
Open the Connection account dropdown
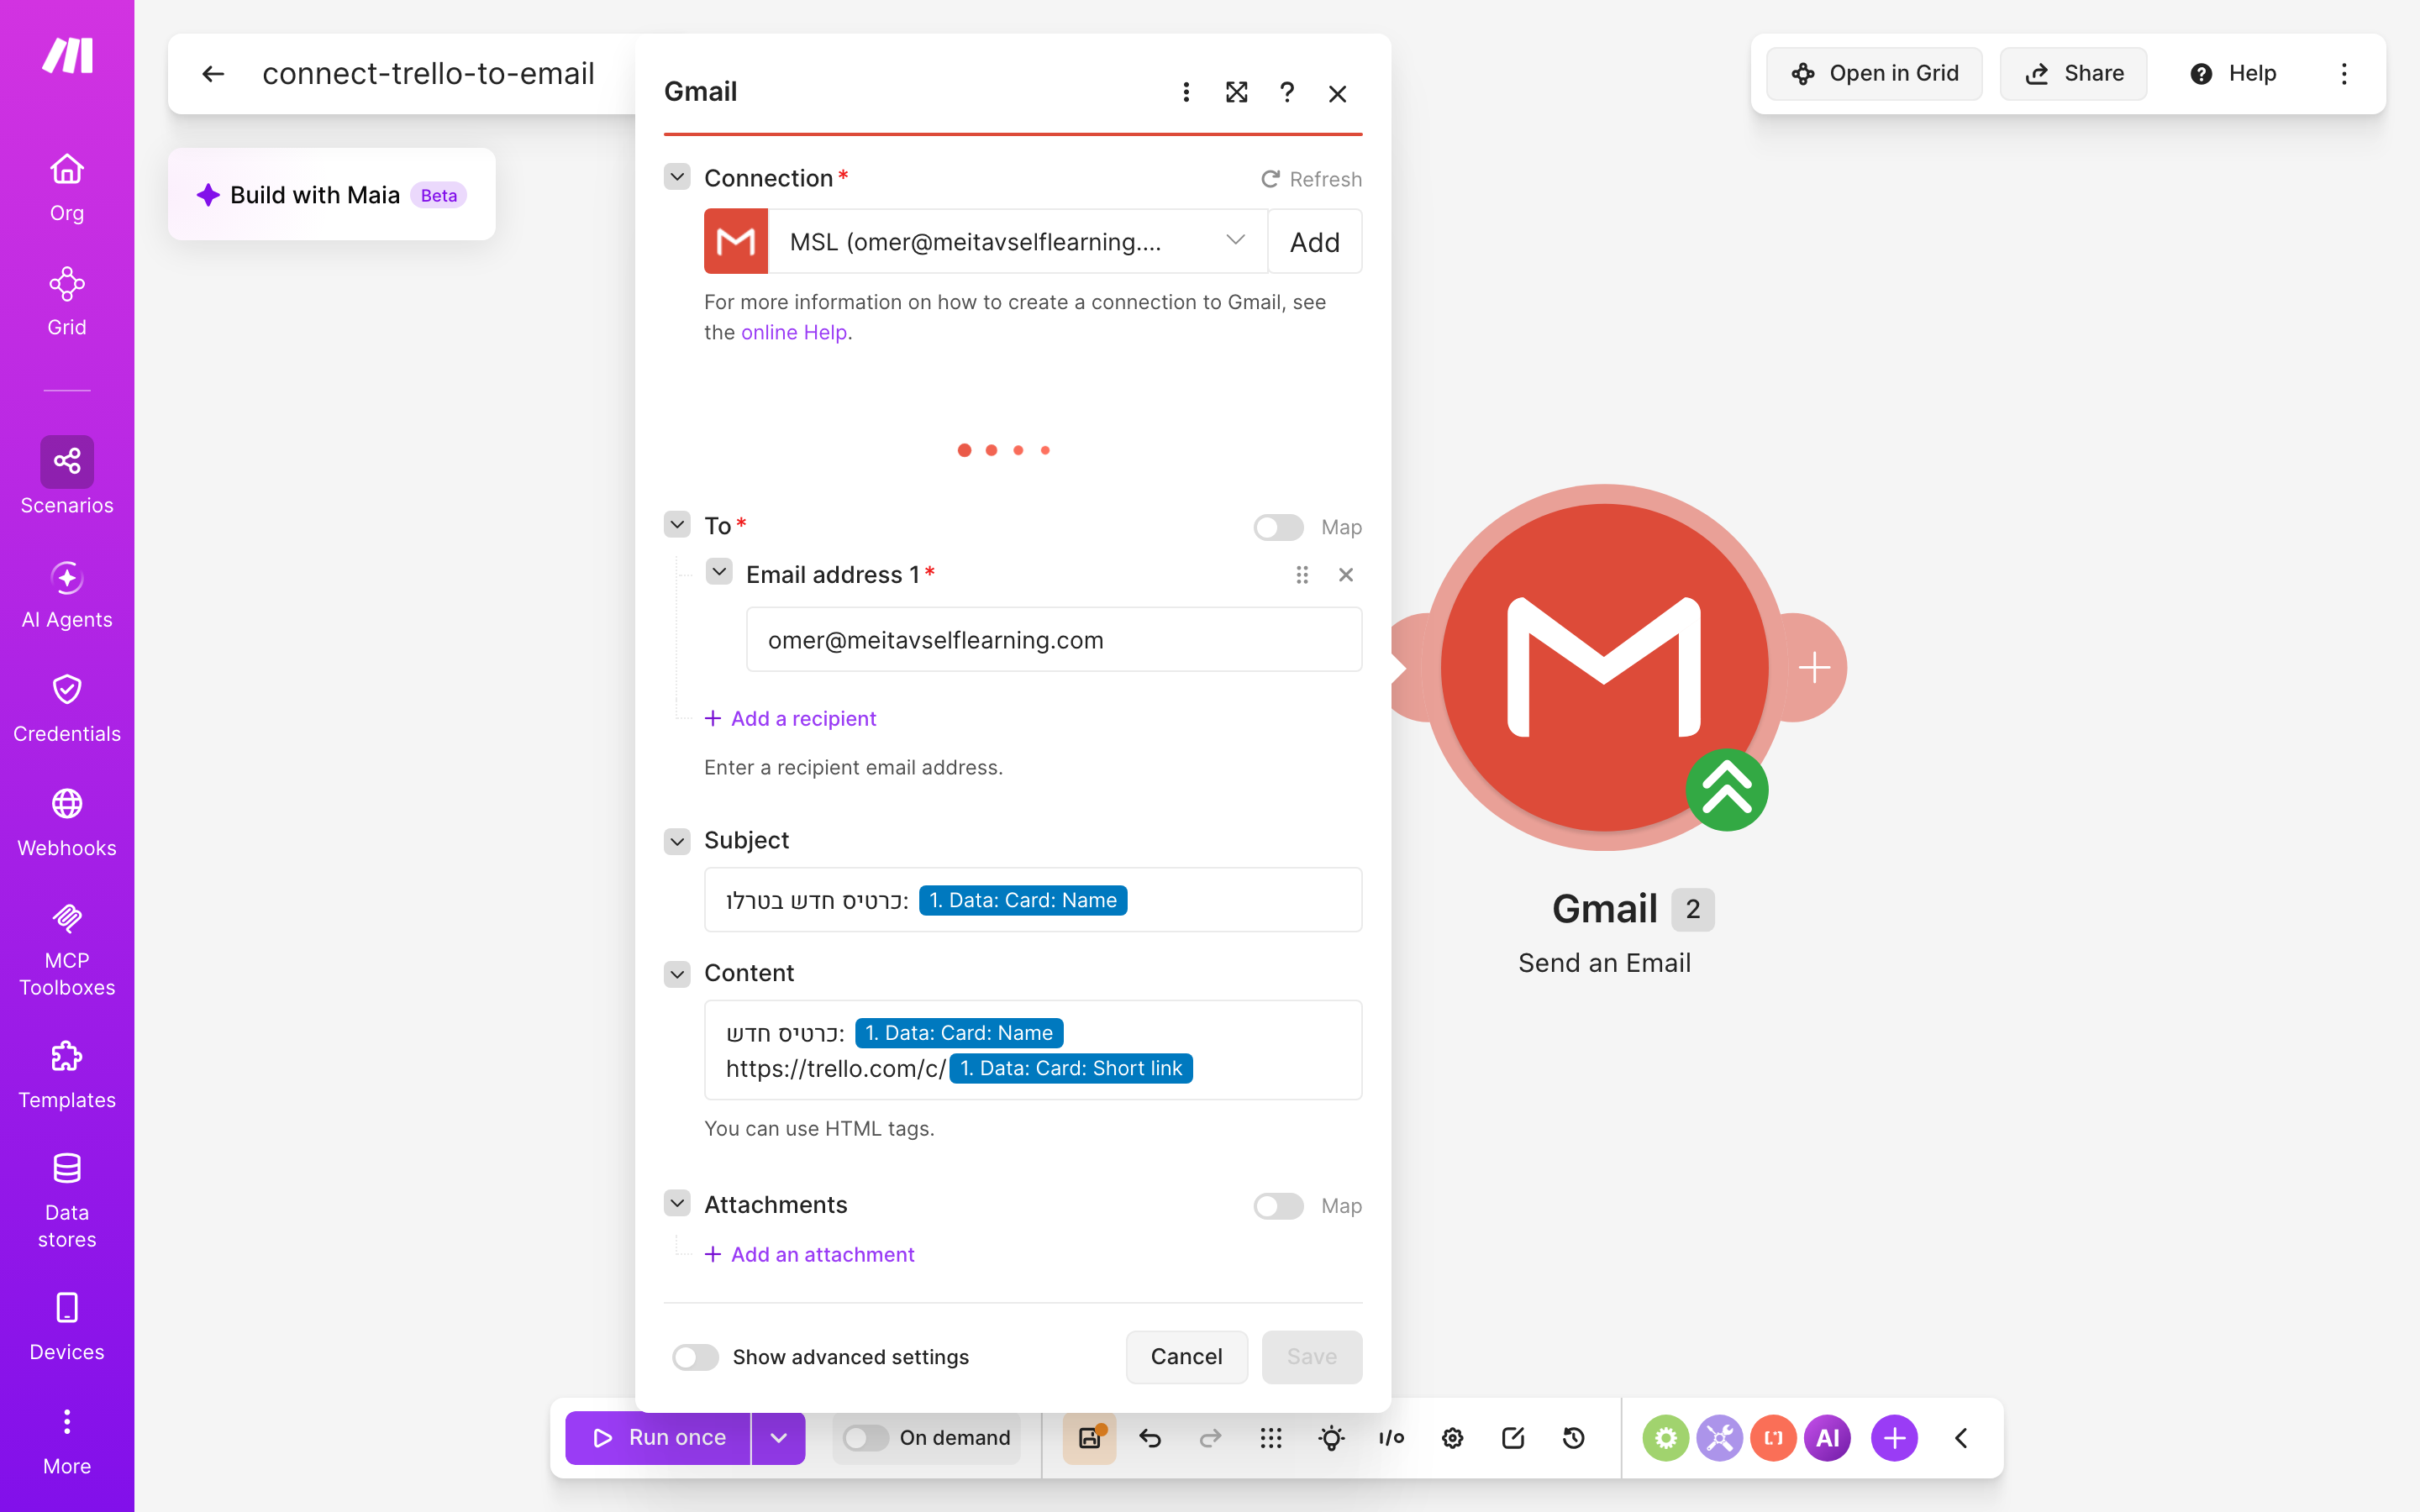(1018, 241)
